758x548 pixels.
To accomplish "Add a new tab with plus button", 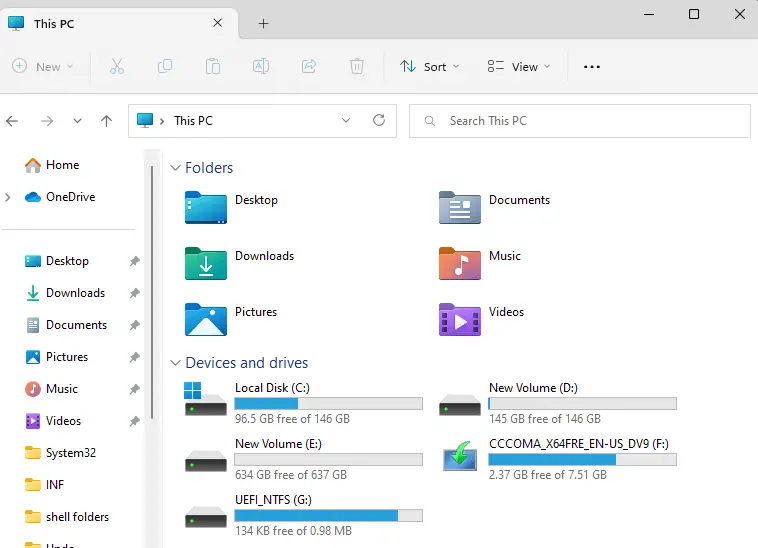I will (263, 23).
